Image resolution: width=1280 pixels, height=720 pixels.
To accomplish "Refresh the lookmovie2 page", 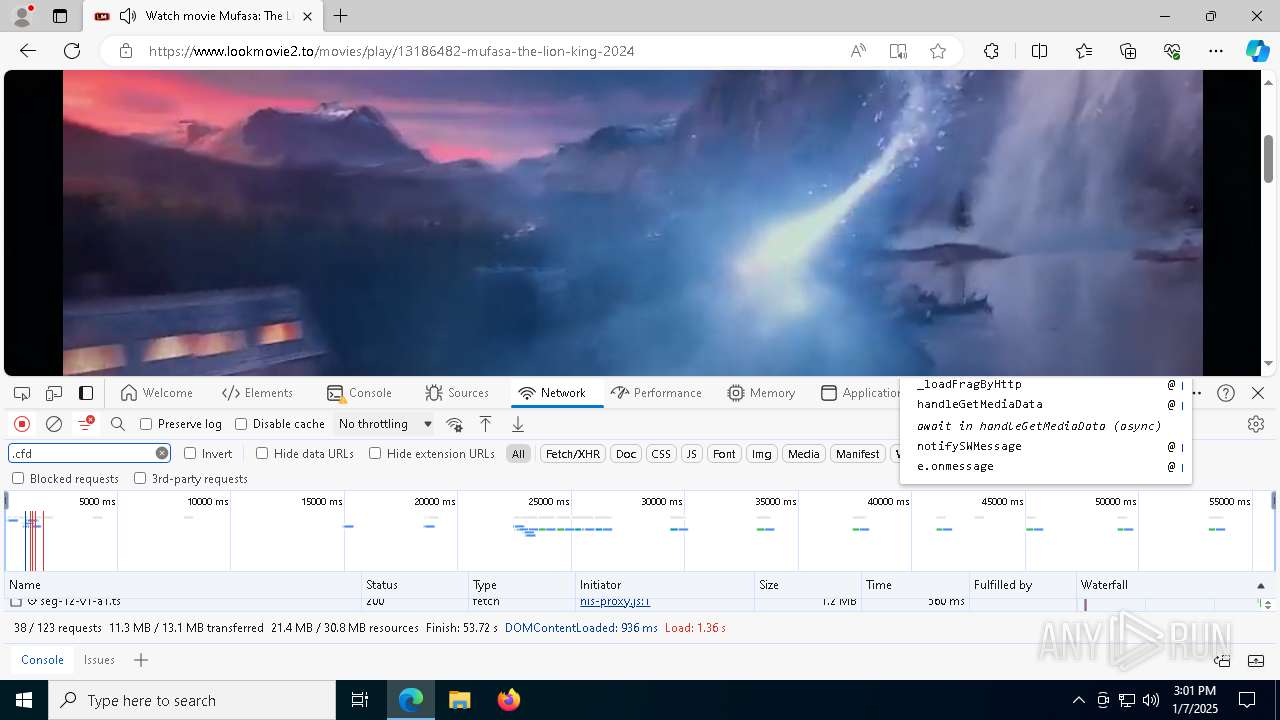I will [x=72, y=51].
